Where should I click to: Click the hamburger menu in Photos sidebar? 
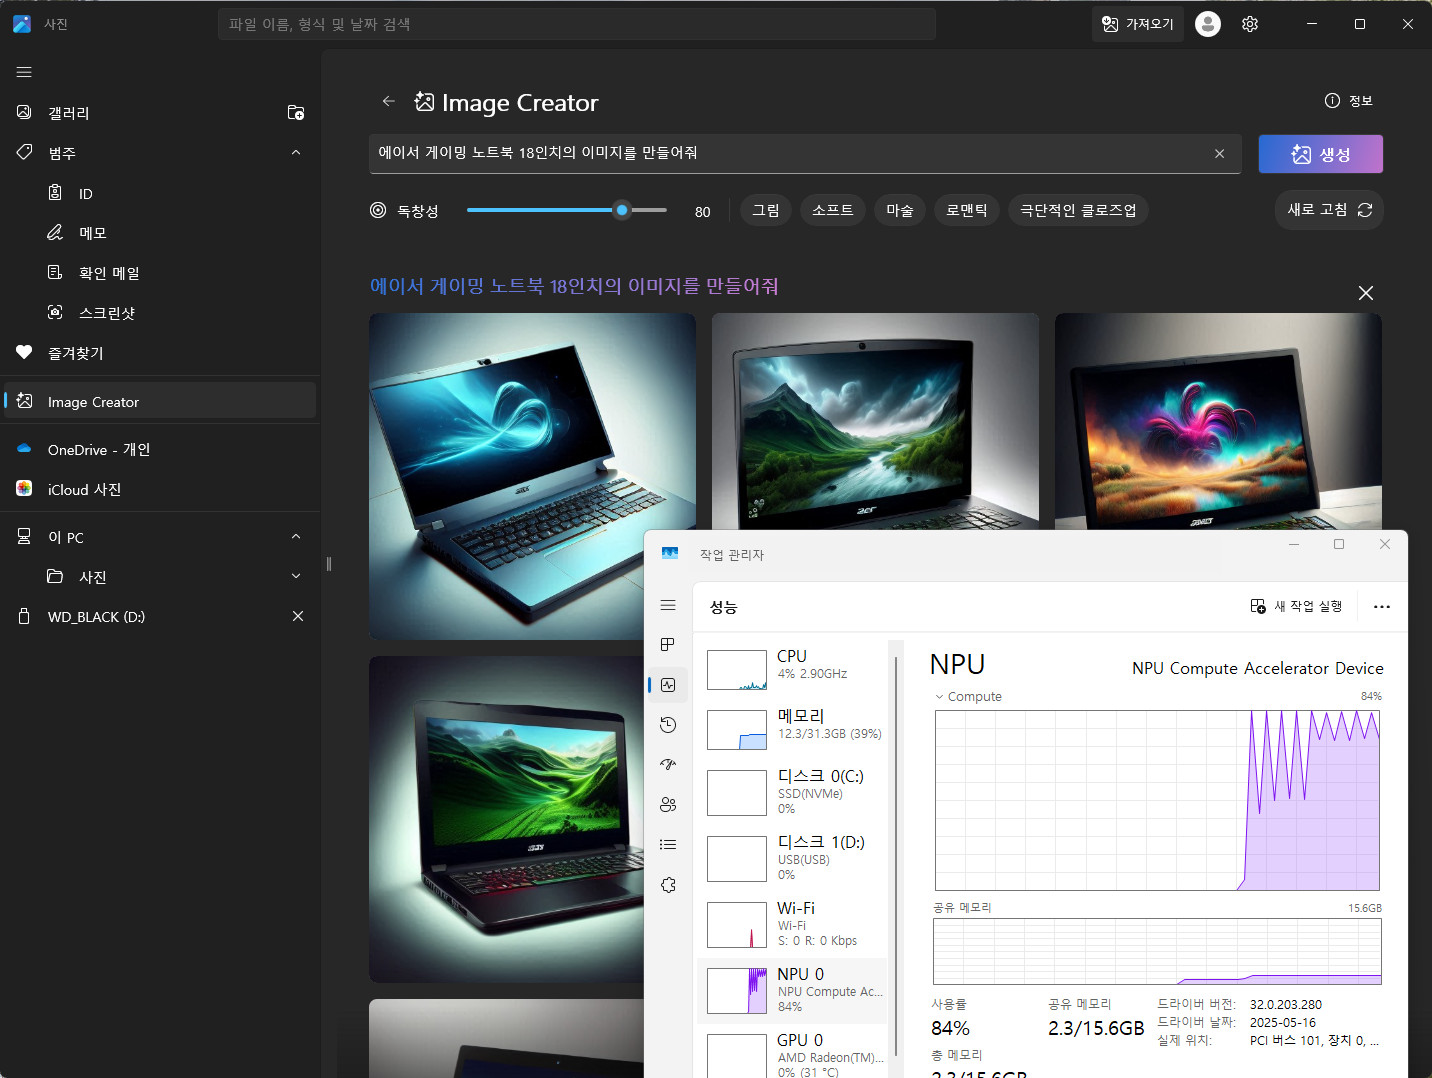(24, 72)
